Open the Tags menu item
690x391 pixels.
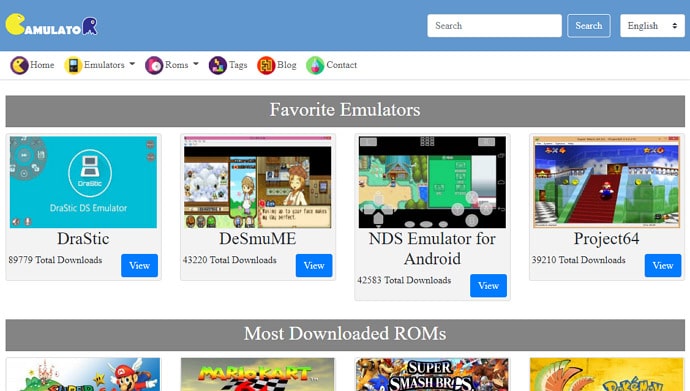click(x=238, y=65)
